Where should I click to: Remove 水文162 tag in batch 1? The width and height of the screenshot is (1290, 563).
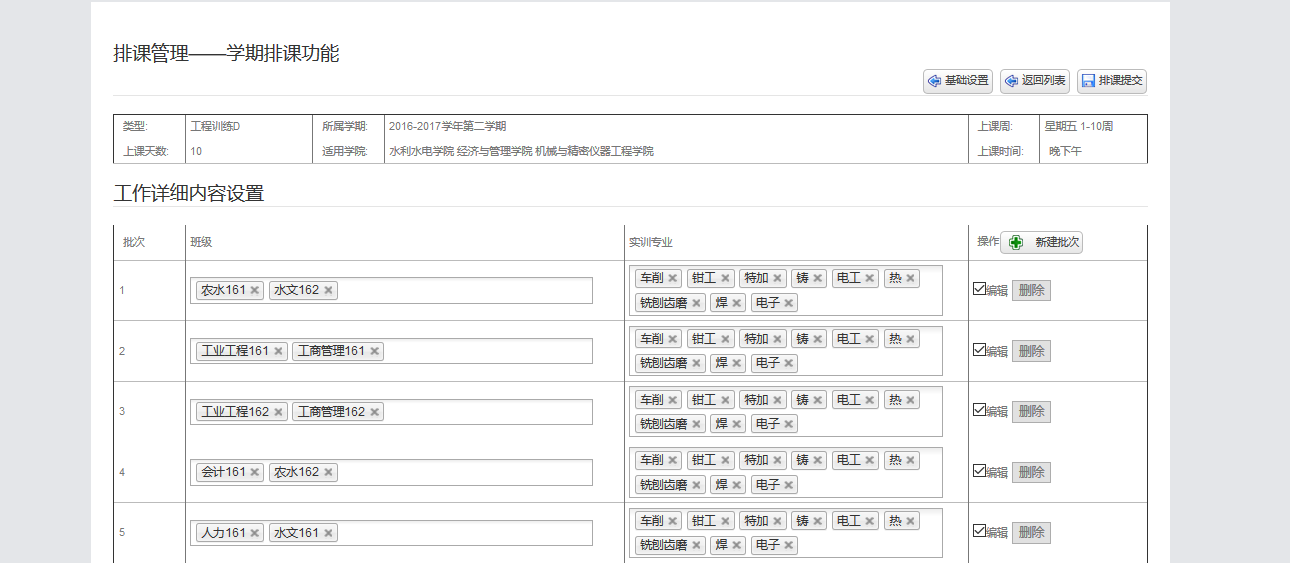(328, 290)
